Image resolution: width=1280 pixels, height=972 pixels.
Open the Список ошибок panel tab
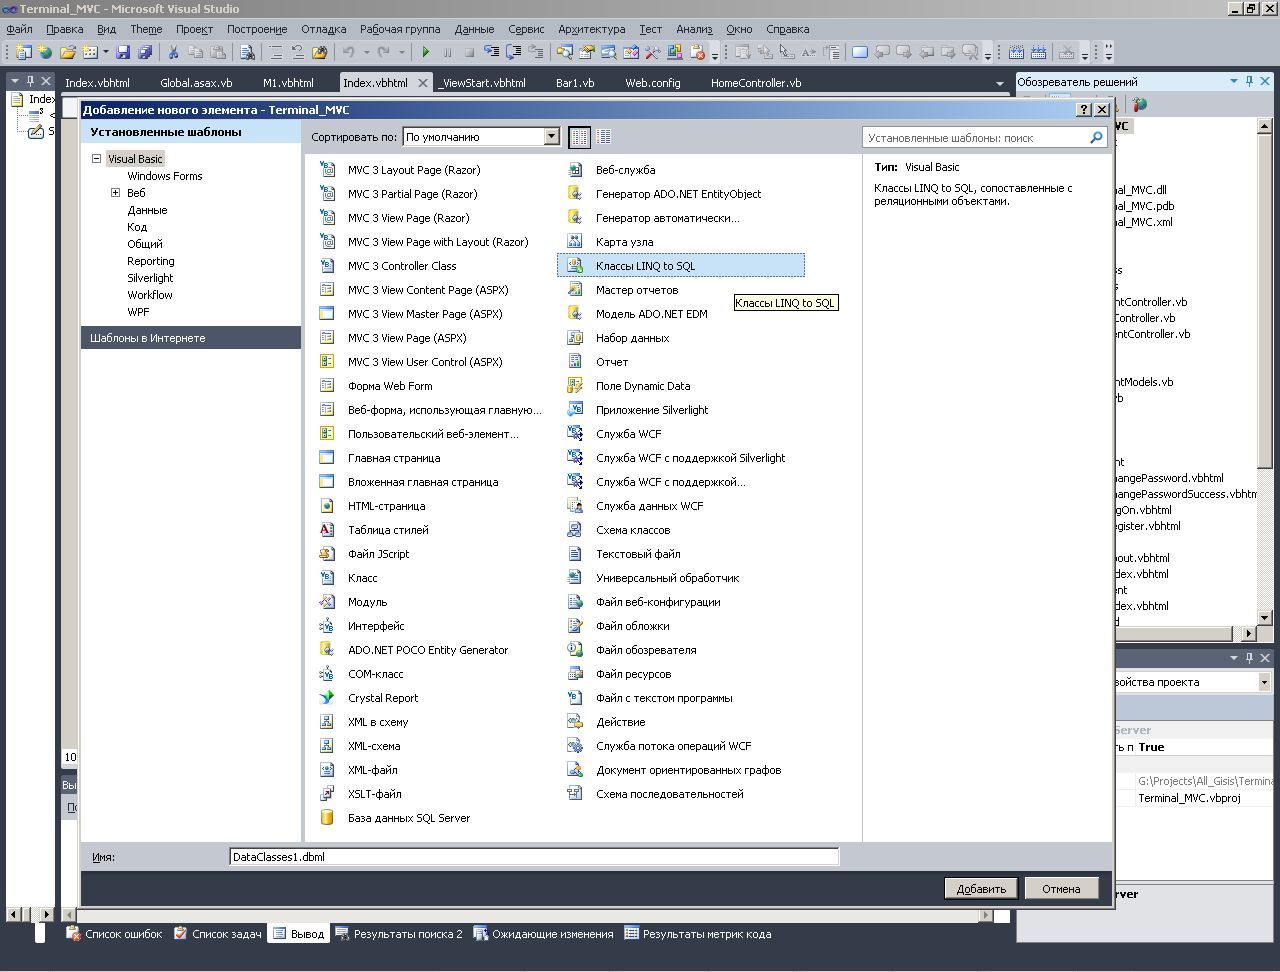tap(114, 934)
